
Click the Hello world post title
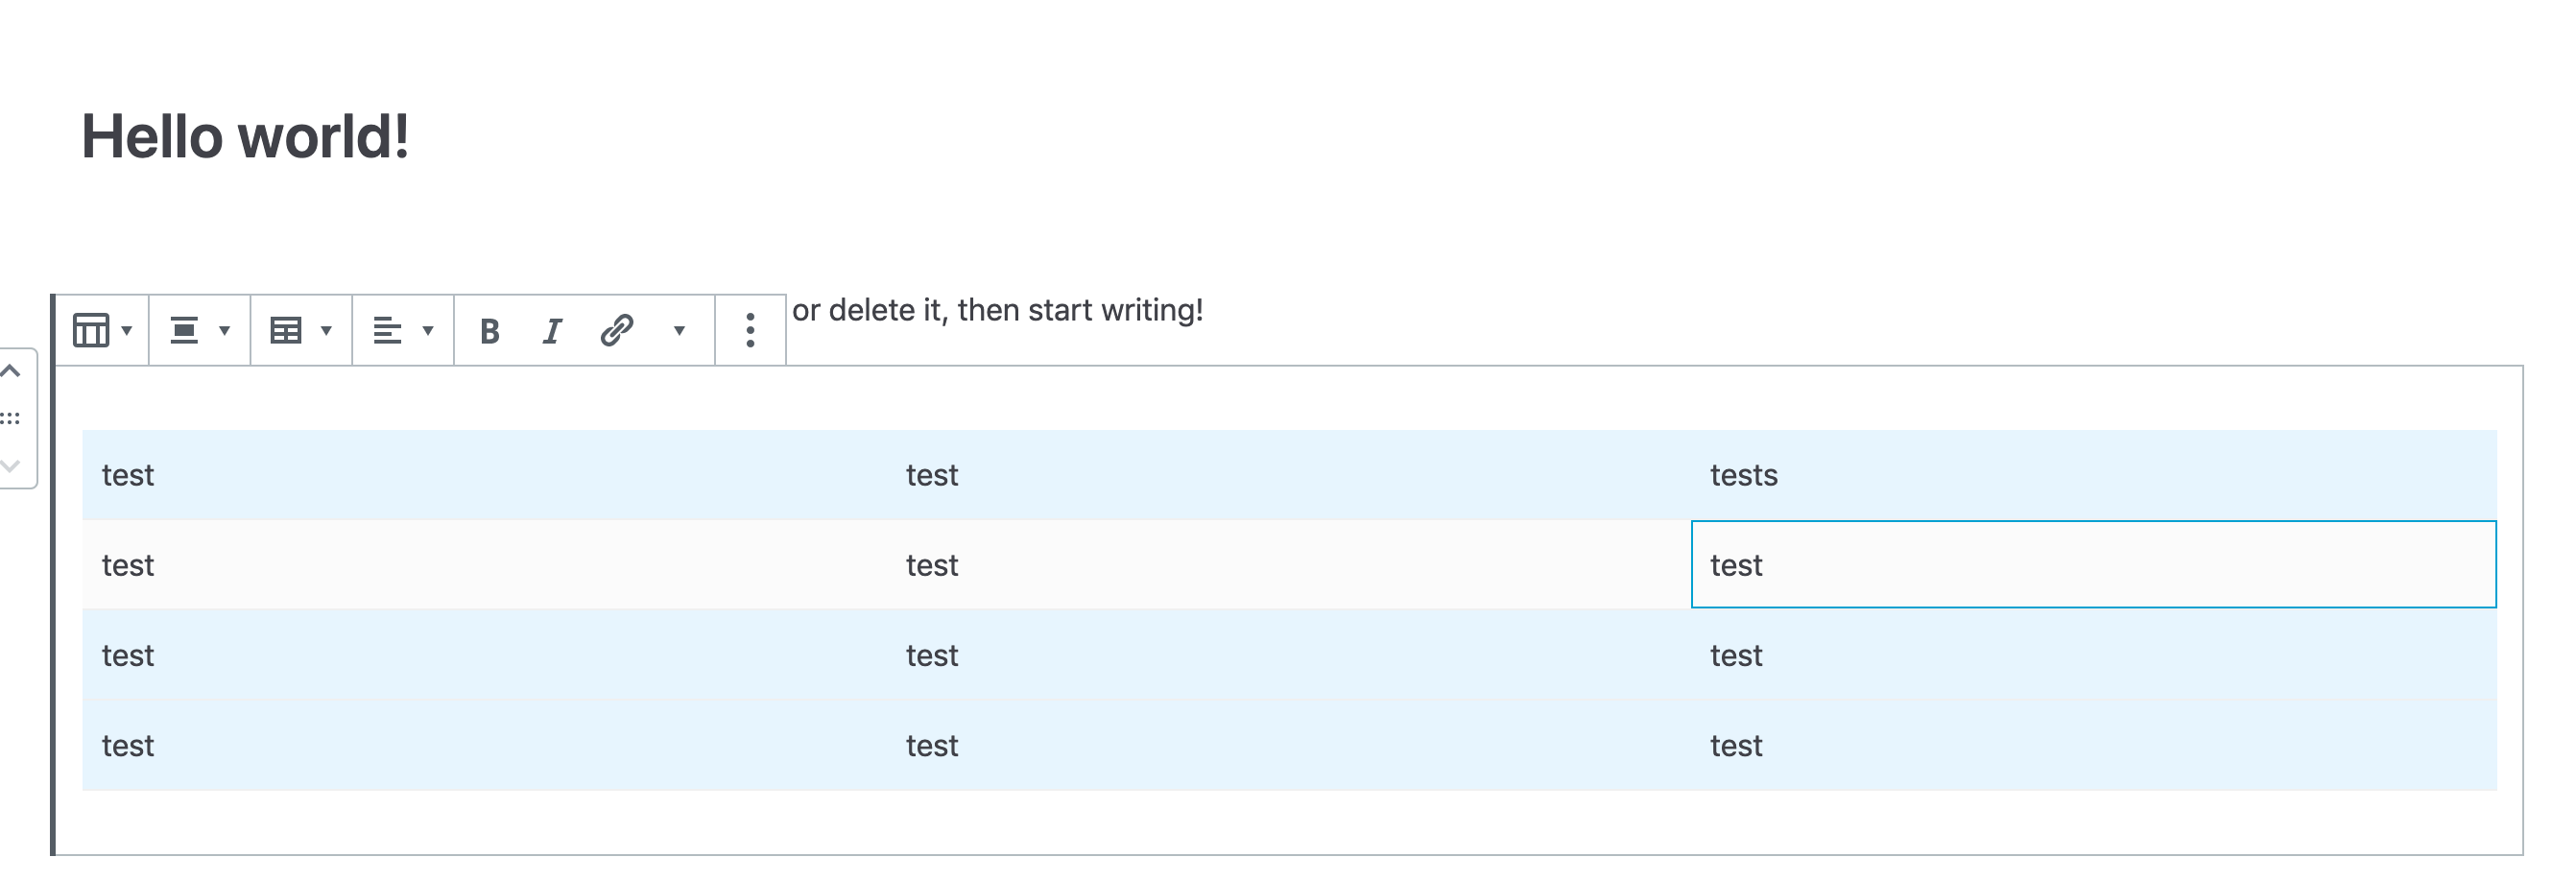(247, 134)
